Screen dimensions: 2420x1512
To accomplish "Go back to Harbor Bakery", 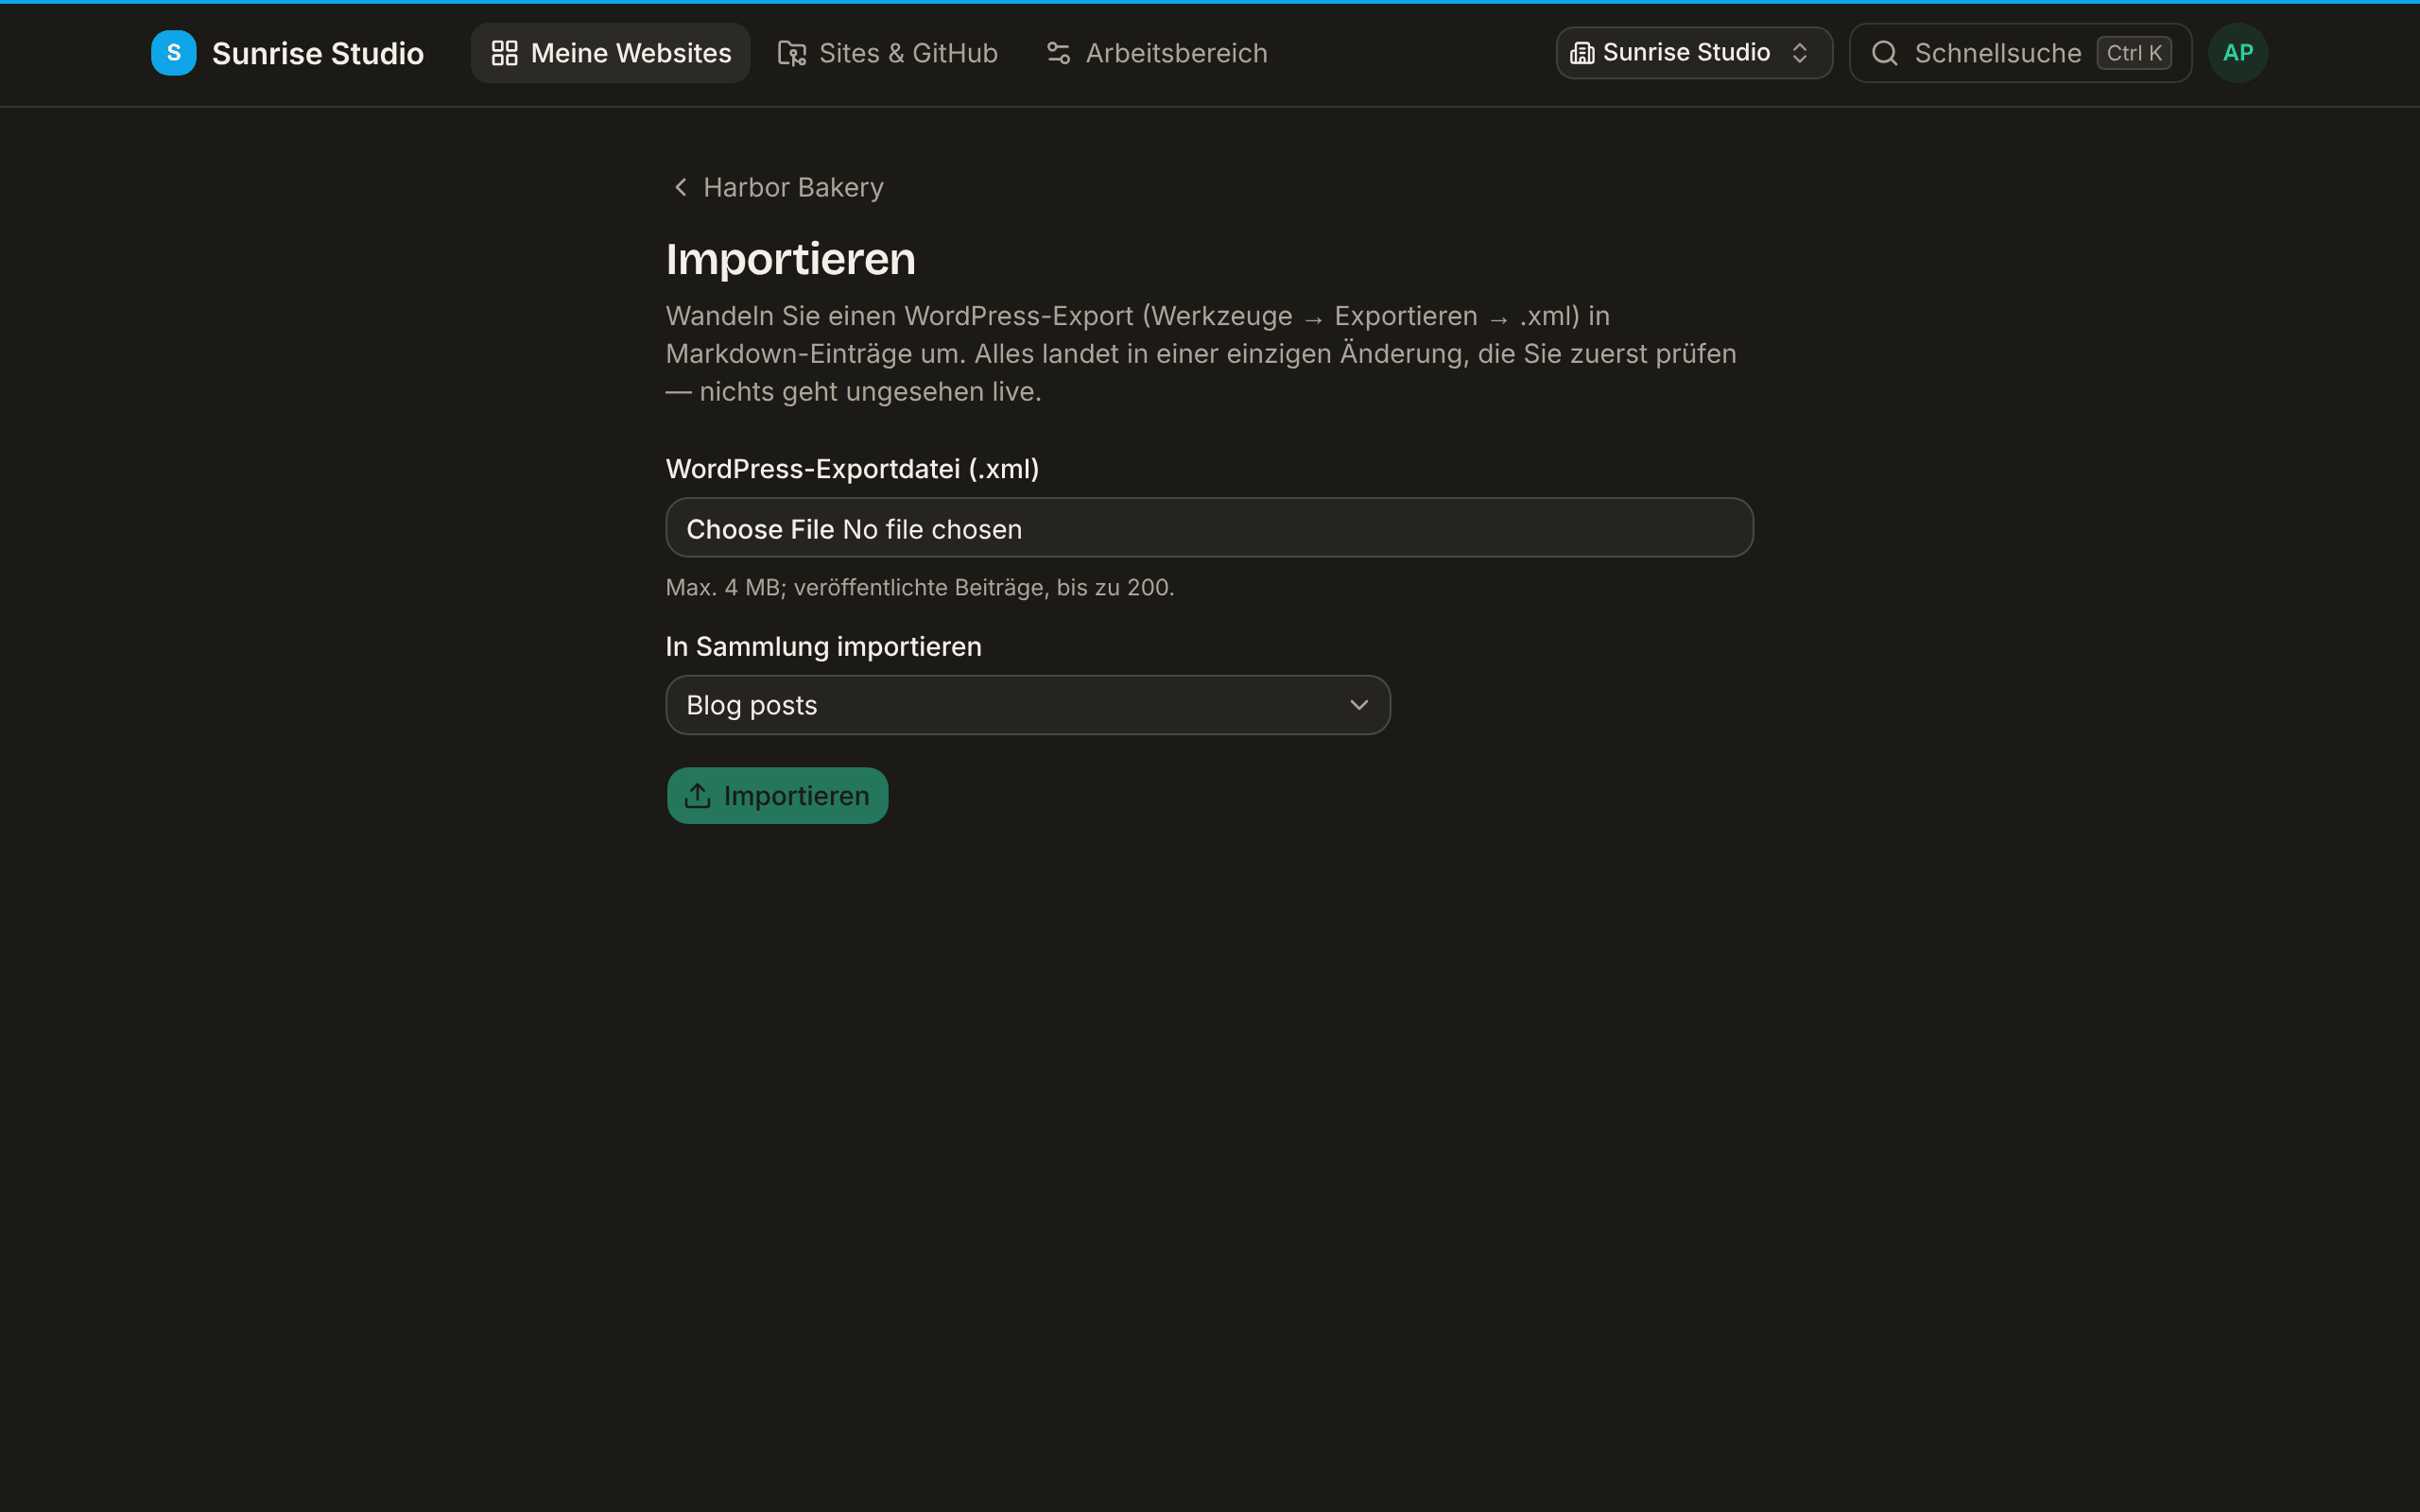I will click(777, 187).
